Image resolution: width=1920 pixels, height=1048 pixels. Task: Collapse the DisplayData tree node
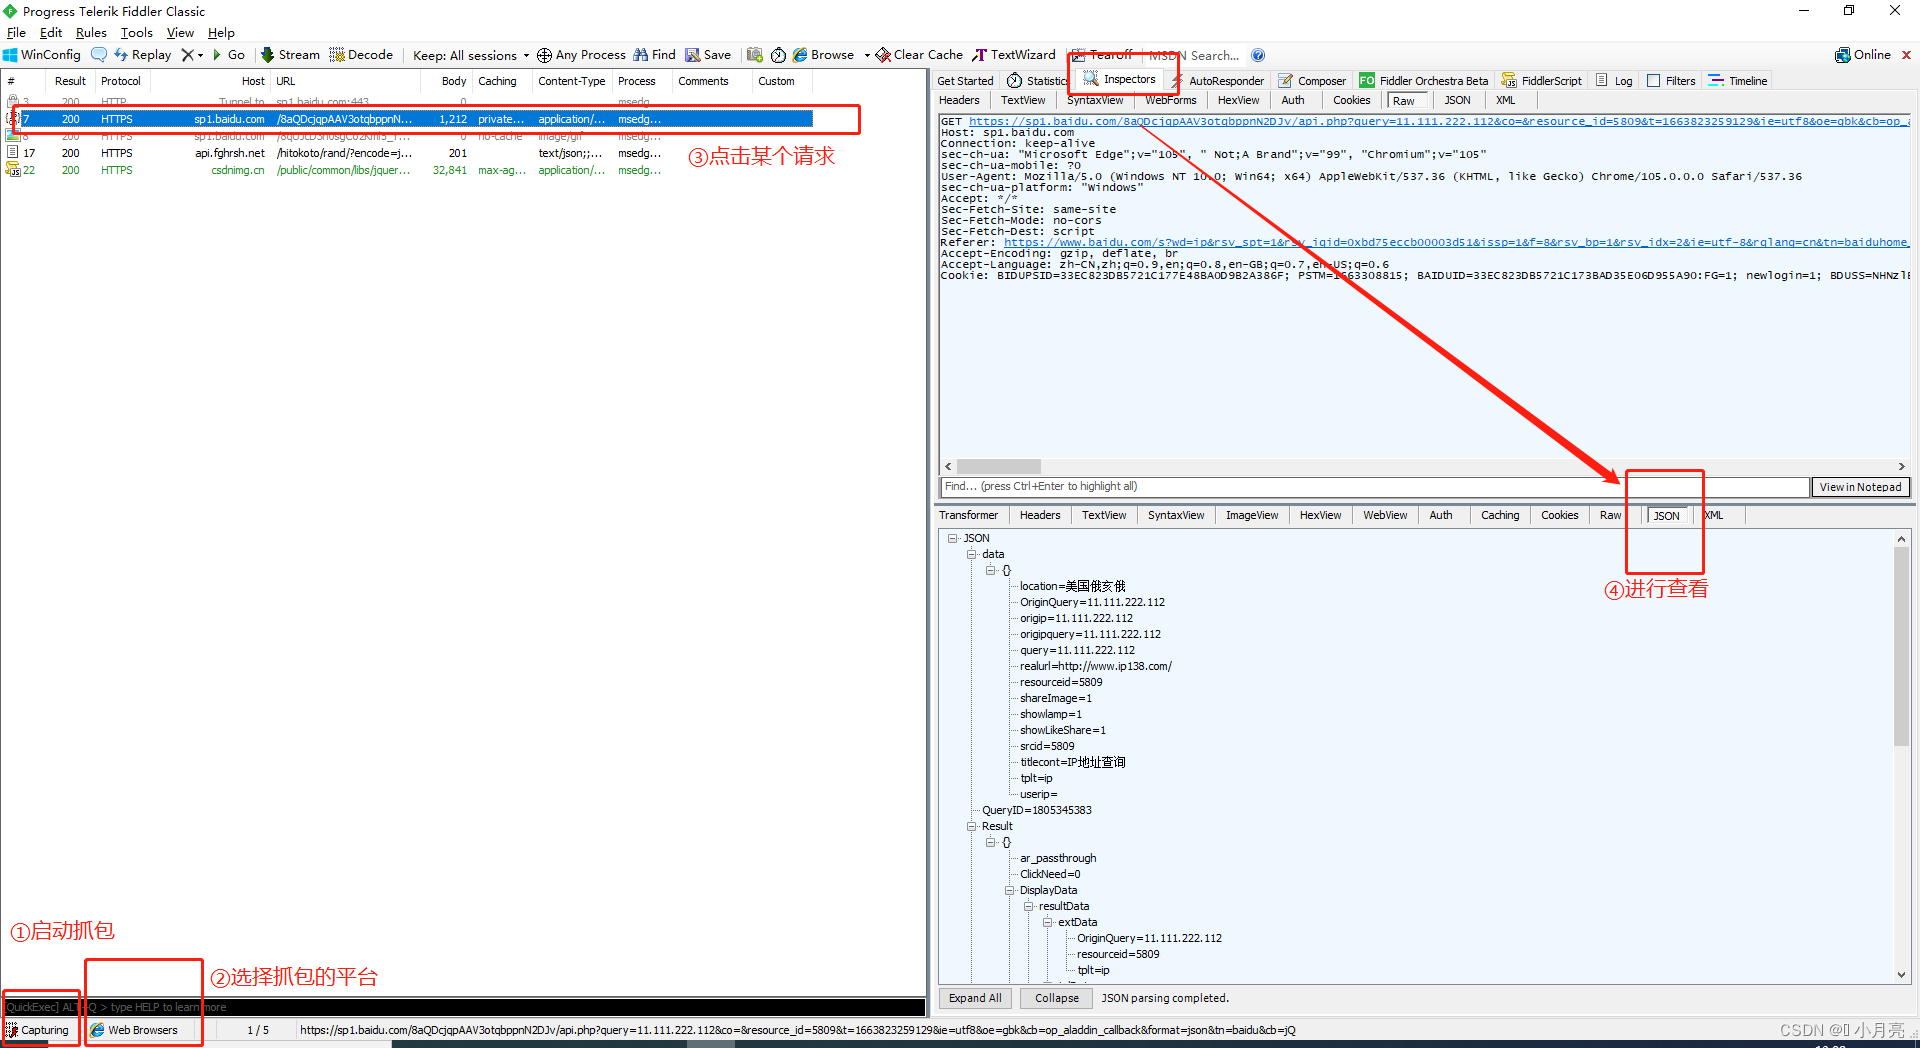point(1009,890)
